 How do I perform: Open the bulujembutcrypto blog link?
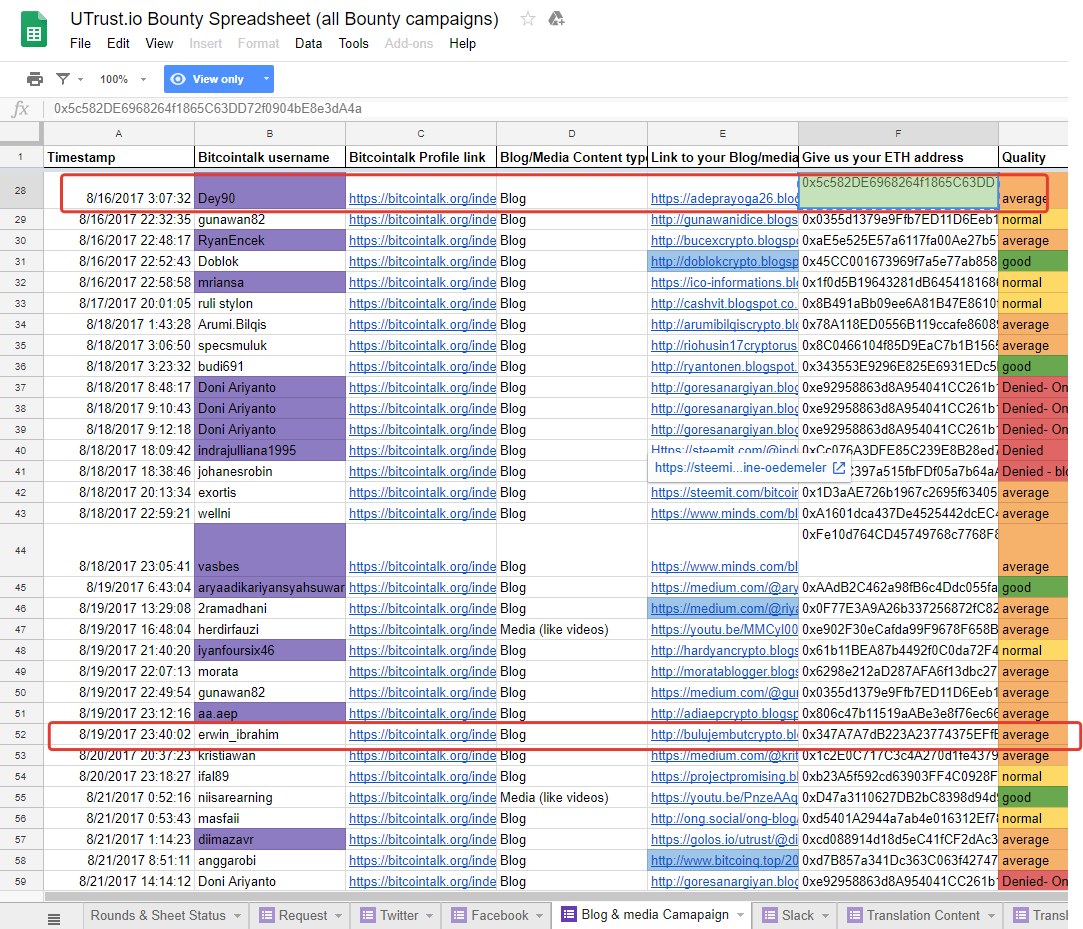pyautogui.click(x=724, y=735)
